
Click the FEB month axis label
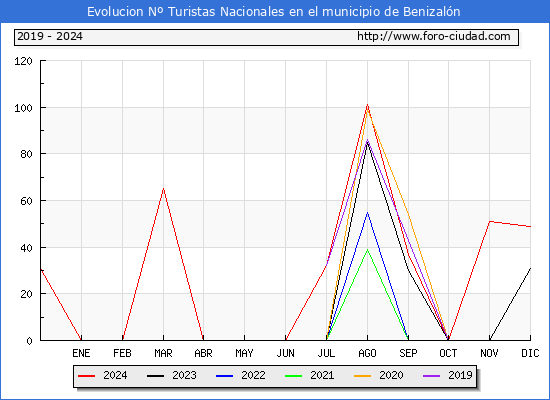click(122, 353)
